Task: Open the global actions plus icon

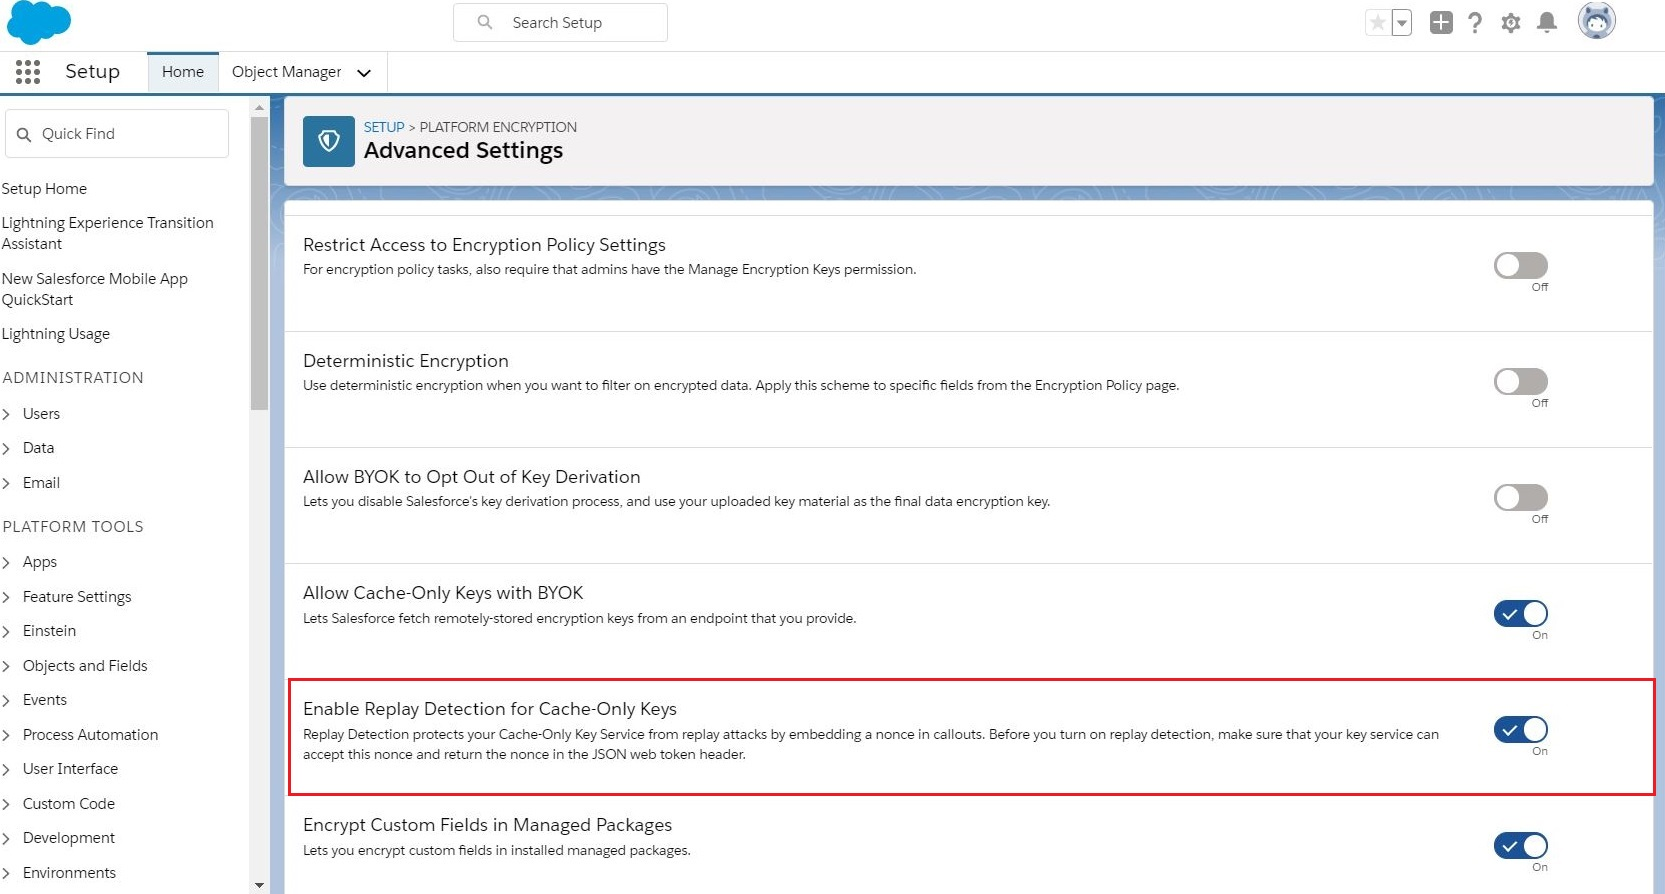Action: (x=1440, y=23)
